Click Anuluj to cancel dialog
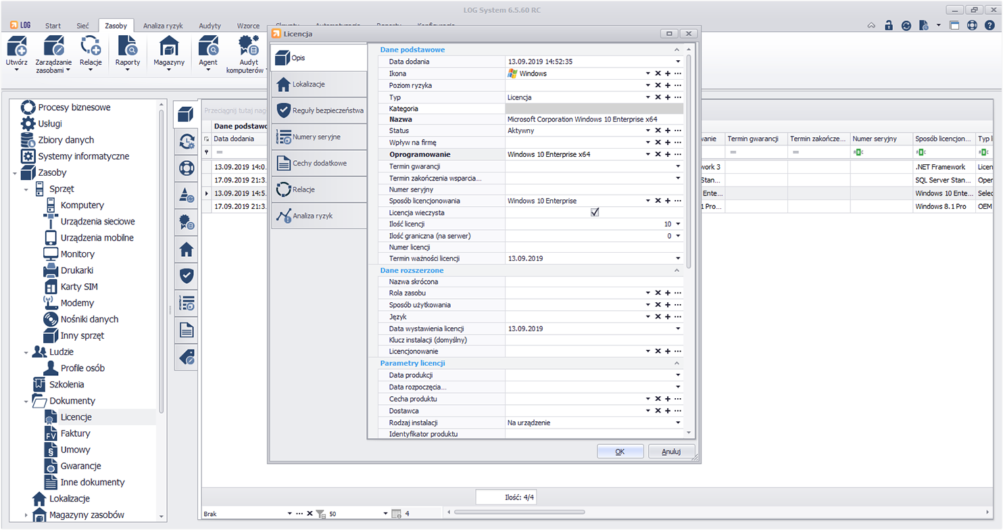 coord(671,451)
